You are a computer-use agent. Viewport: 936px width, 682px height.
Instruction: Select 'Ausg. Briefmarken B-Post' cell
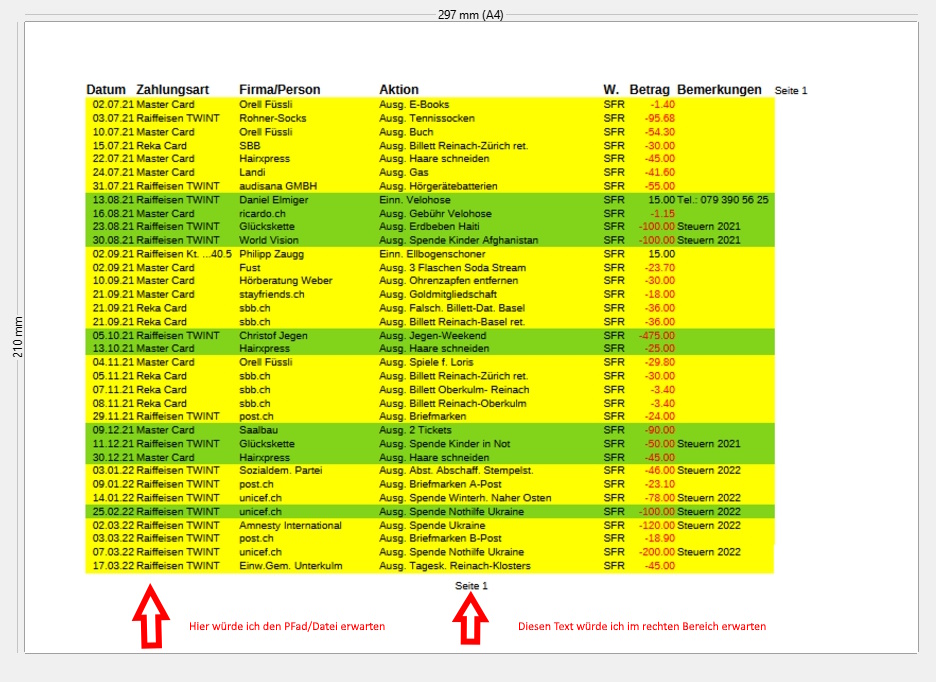(x=441, y=538)
